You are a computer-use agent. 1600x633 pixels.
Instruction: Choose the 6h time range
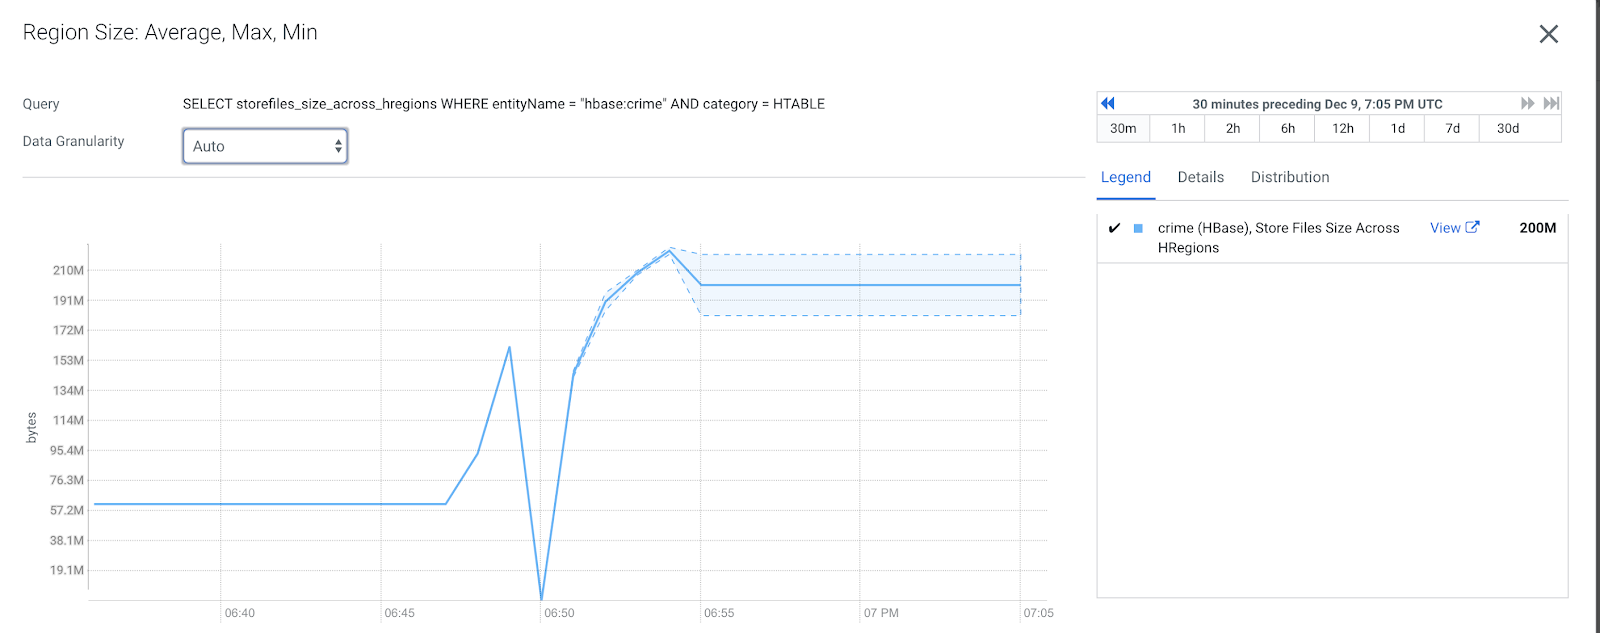(x=1288, y=129)
